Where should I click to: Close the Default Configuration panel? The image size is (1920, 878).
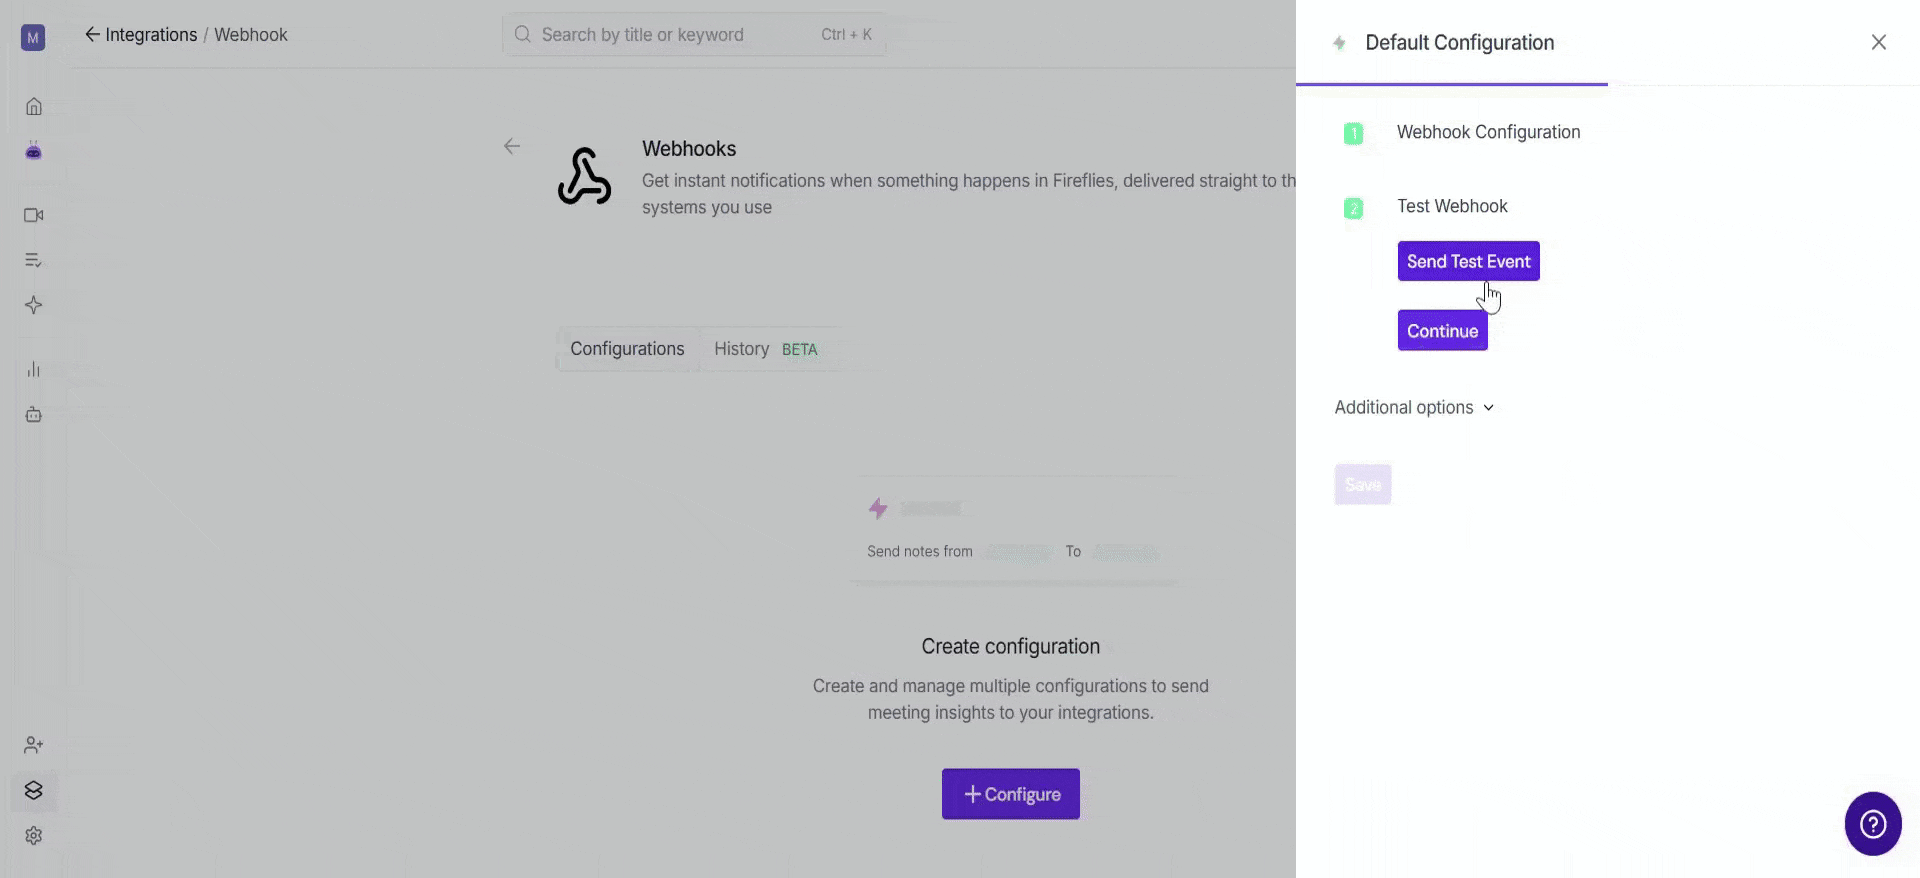pos(1879,42)
